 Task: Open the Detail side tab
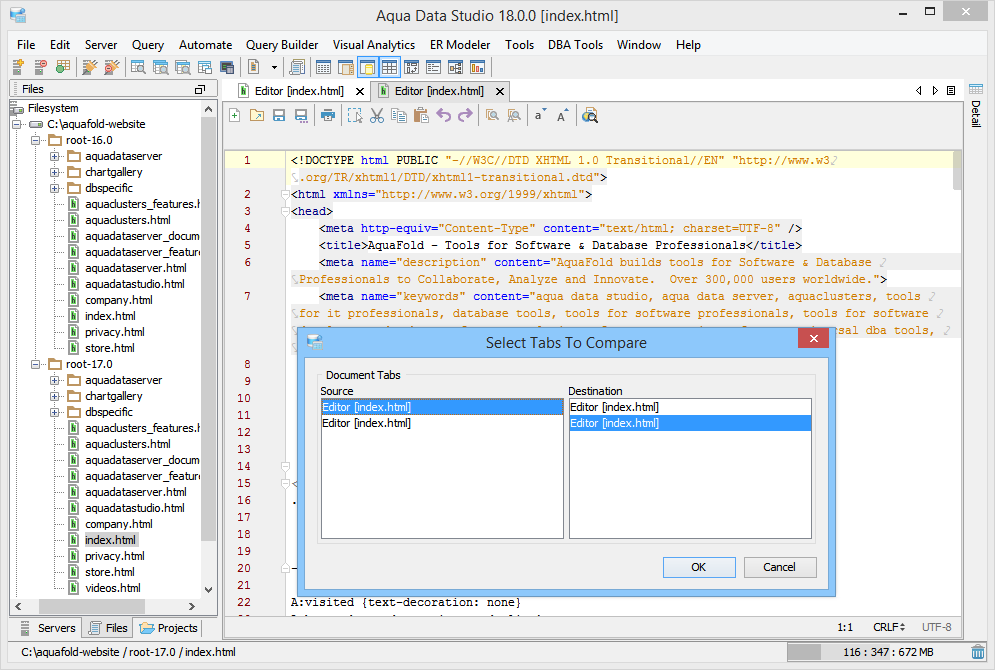976,106
